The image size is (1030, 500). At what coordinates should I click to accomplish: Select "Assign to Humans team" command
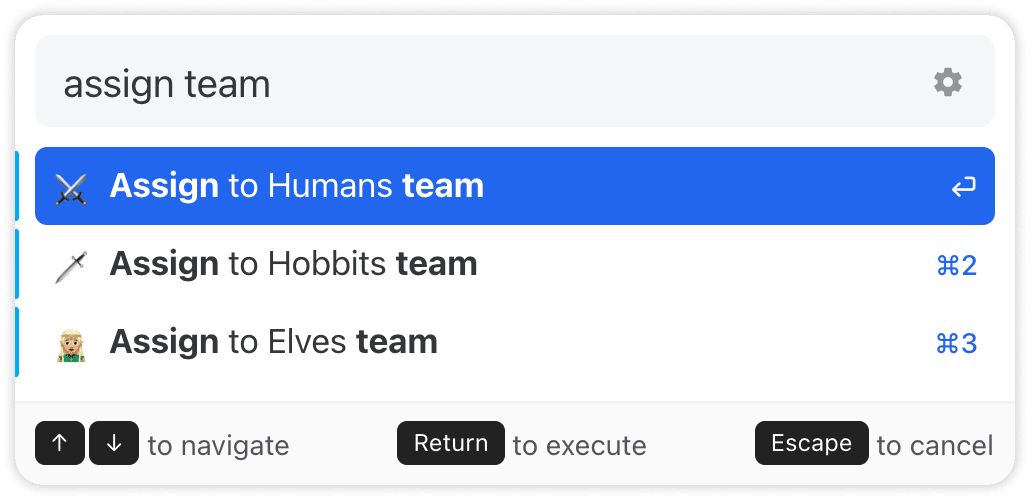tap(296, 186)
